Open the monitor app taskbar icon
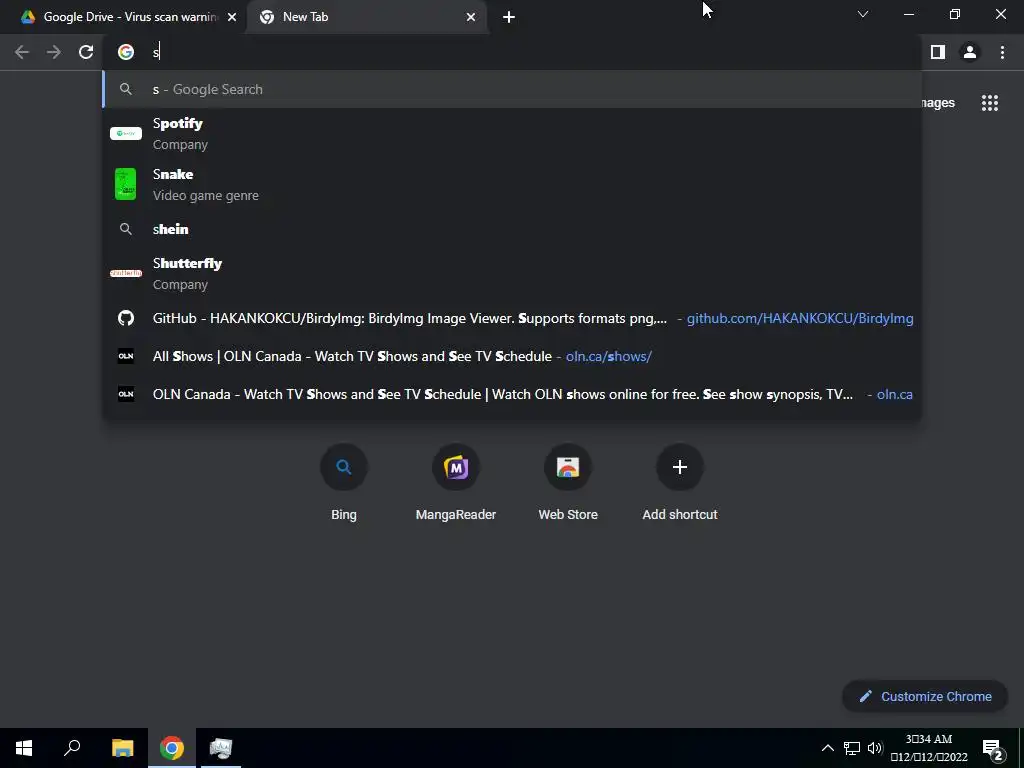Image resolution: width=1024 pixels, height=768 pixels. [x=221, y=748]
